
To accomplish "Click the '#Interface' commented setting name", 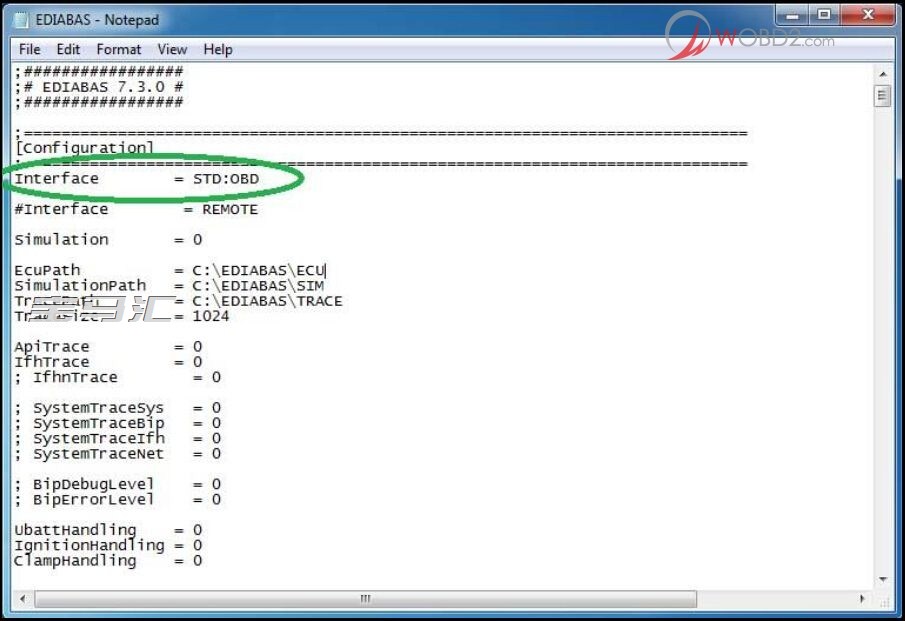I will (x=61, y=210).
